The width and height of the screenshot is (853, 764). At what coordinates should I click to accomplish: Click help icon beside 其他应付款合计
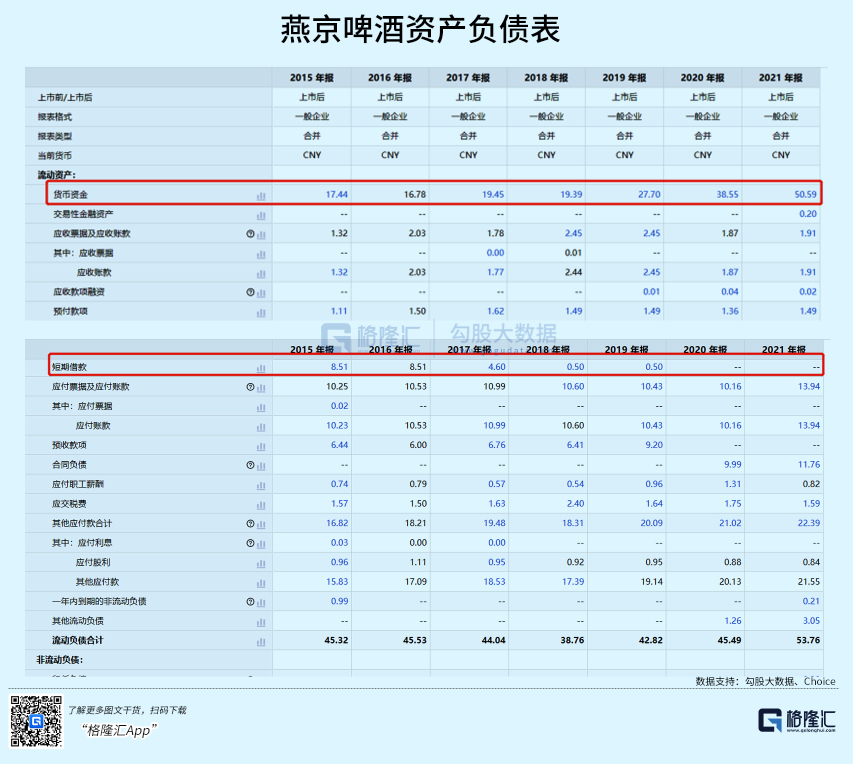[x=250, y=523]
